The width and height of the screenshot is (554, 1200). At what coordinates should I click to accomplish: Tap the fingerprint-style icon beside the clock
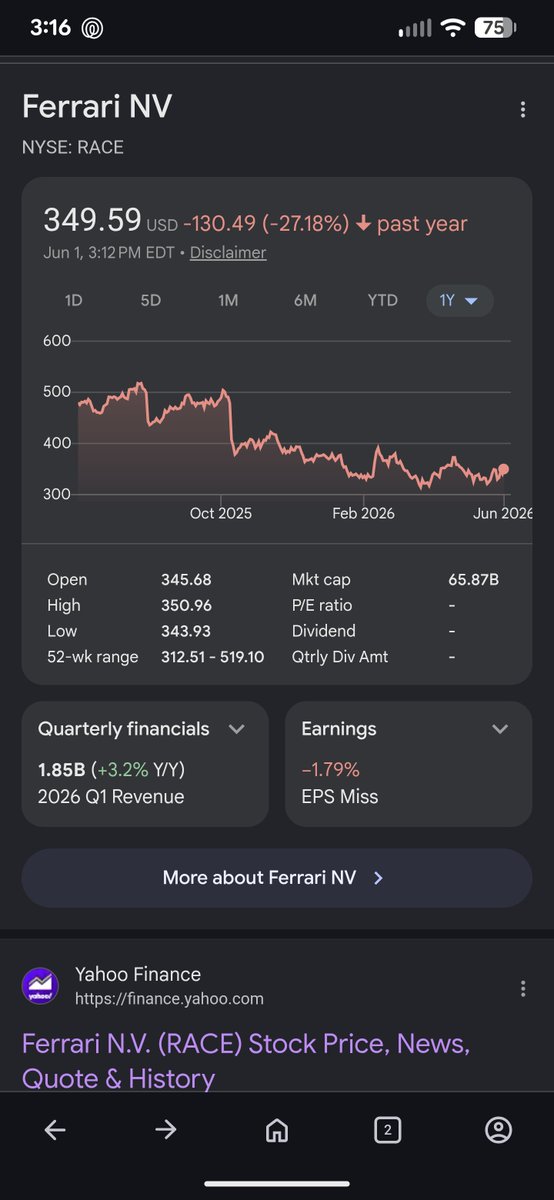93,28
